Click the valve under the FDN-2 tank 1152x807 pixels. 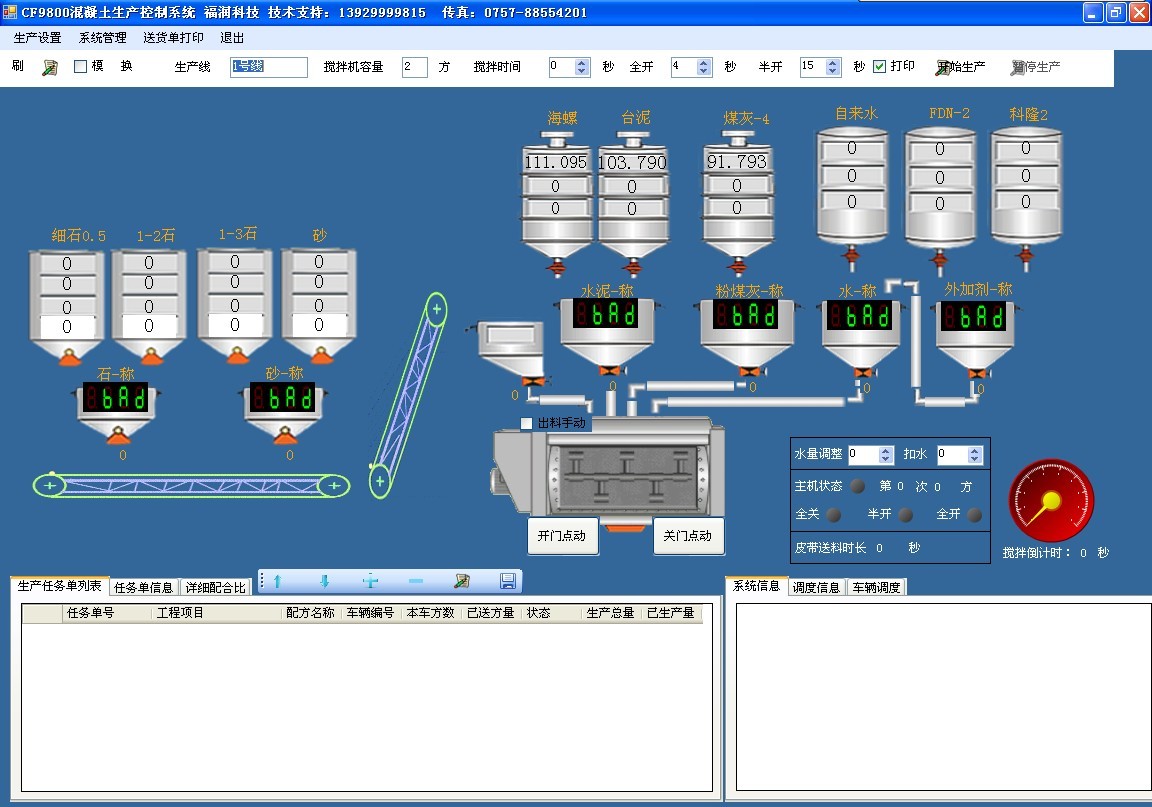pos(939,259)
